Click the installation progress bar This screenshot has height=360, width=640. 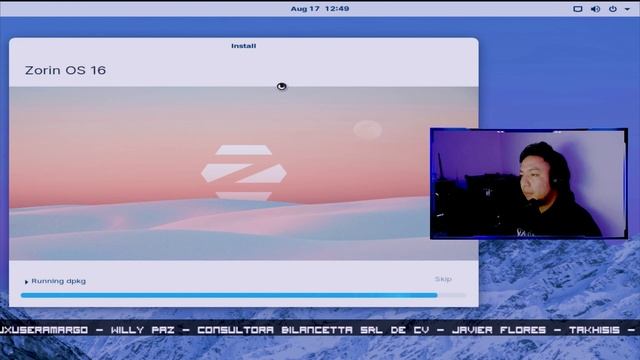tap(243, 295)
